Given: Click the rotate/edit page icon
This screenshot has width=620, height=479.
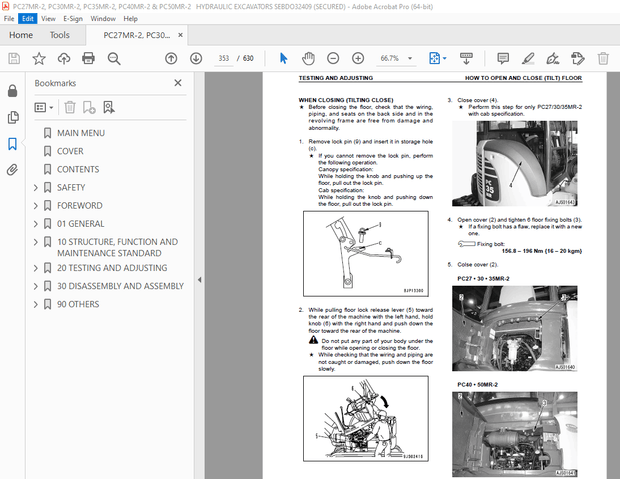Looking at the screenshot, I should pos(578,59).
